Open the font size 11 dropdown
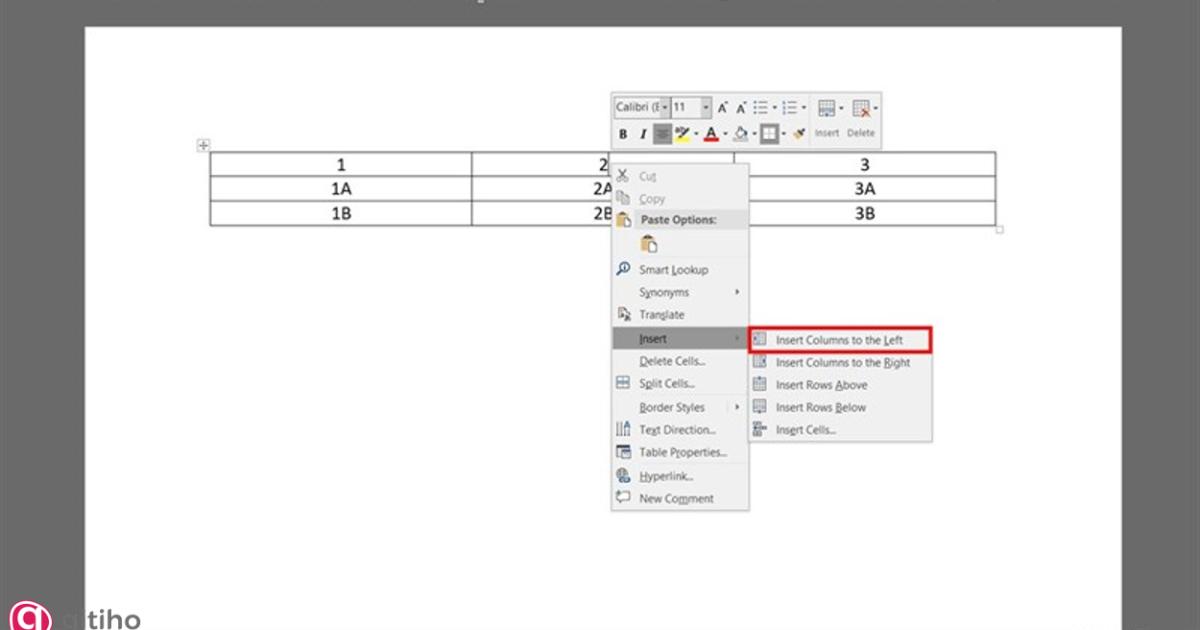The height and width of the screenshot is (630, 1200). tap(706, 107)
